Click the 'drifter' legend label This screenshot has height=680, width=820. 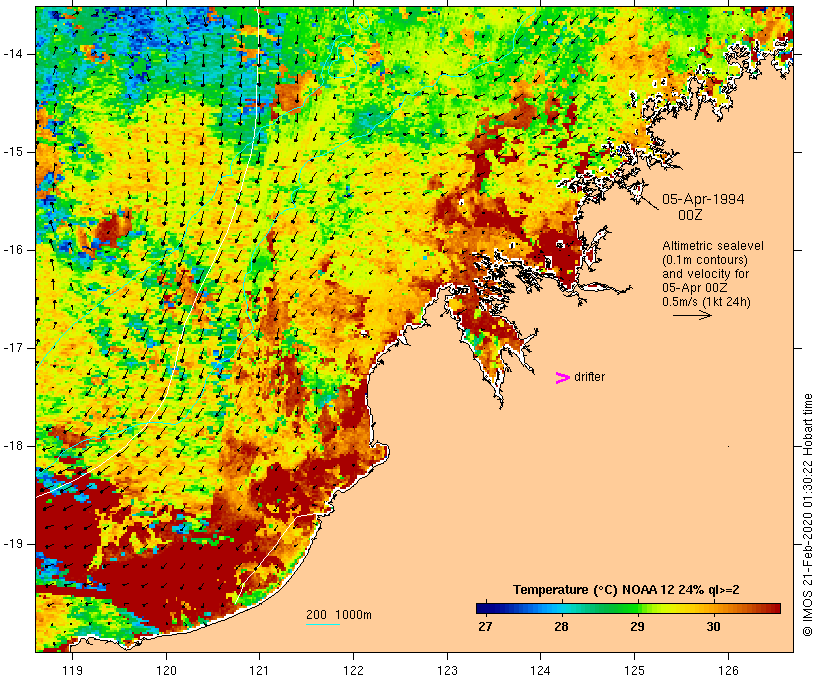[x=589, y=377]
